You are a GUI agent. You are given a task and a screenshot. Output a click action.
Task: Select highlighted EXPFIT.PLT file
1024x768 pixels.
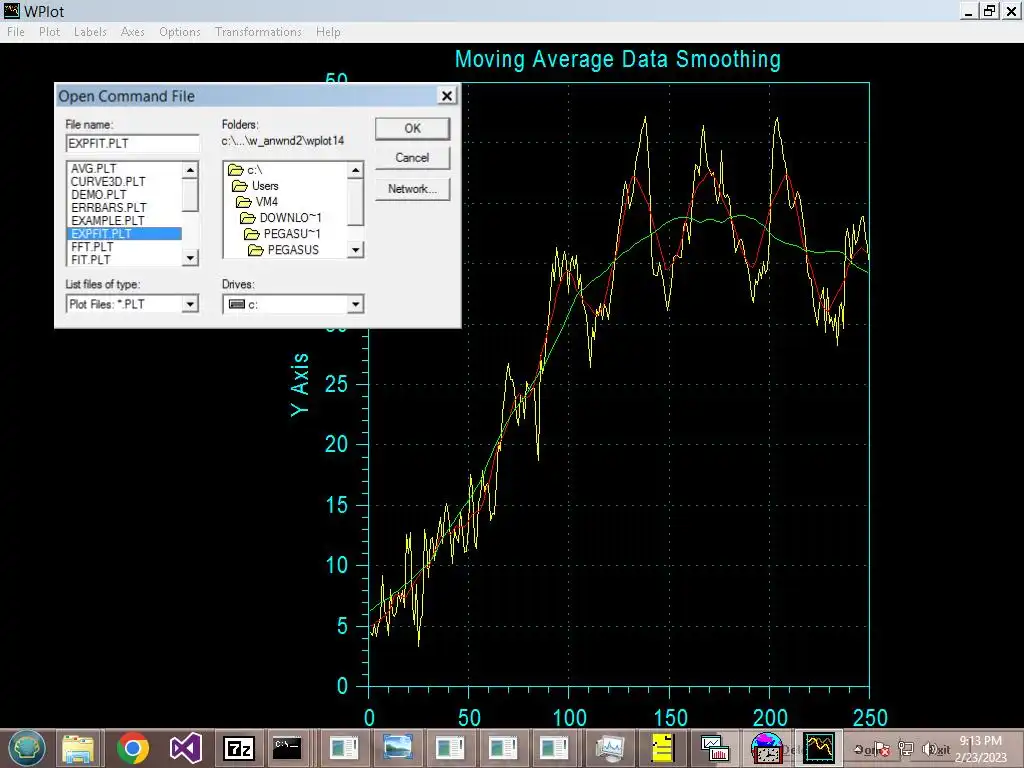(x=124, y=234)
